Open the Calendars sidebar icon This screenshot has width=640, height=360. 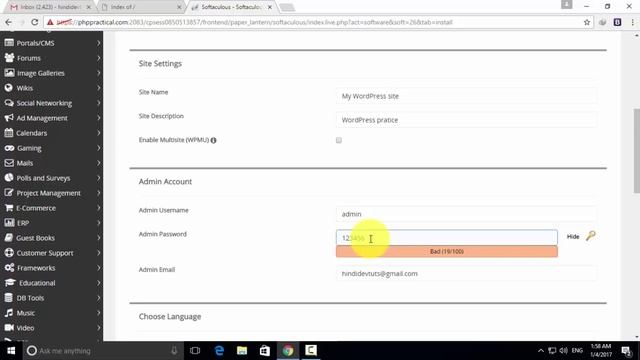tap(9, 133)
